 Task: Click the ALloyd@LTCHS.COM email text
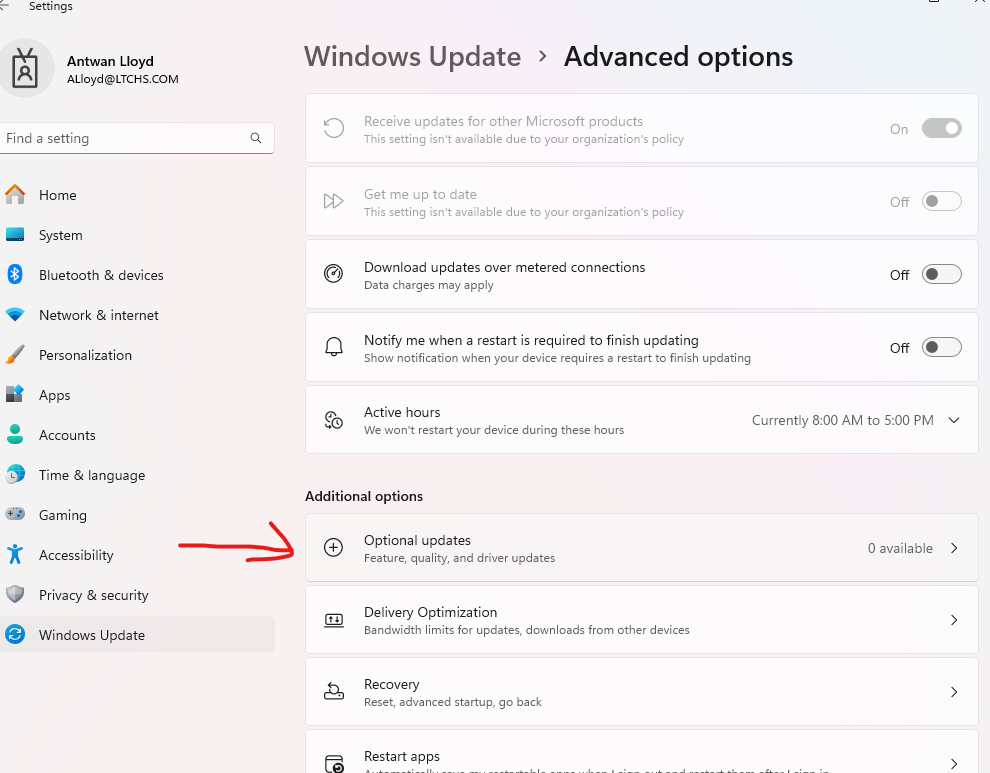pos(122,79)
